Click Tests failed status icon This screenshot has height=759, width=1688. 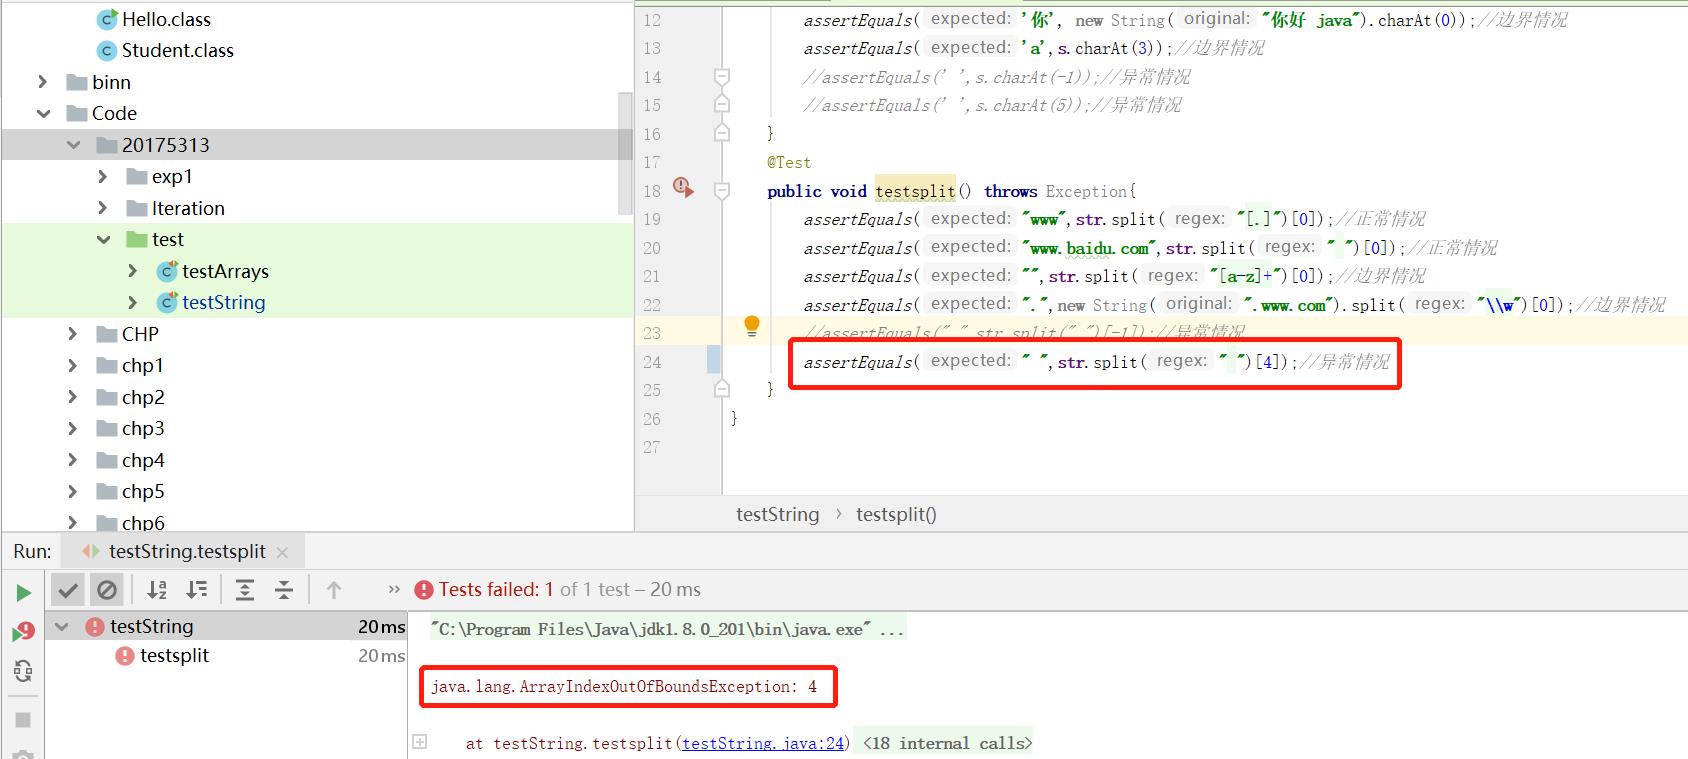coord(424,590)
